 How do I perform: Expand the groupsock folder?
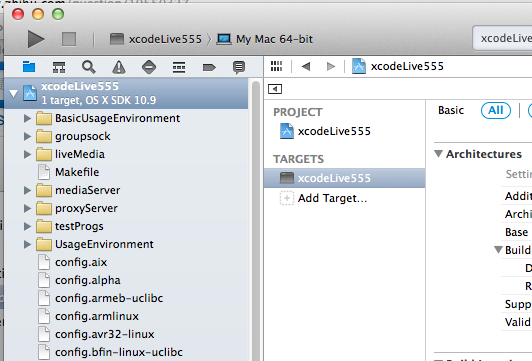click(x=27, y=136)
